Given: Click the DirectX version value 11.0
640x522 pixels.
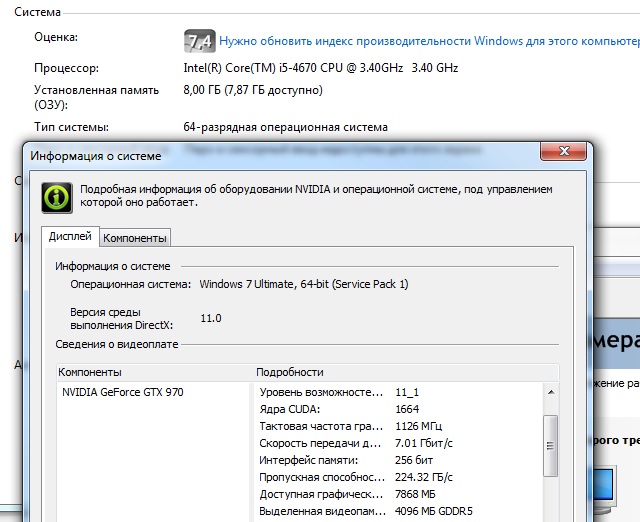Looking at the screenshot, I should [211, 318].
